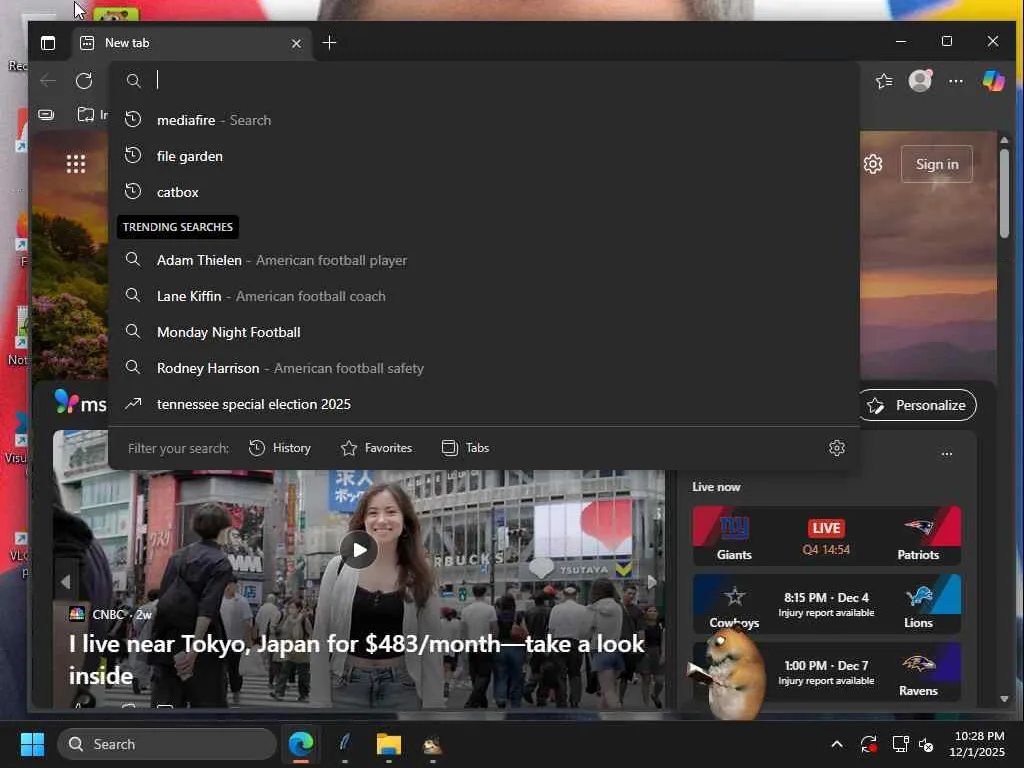1024x768 pixels.
Task: Go to next news story arrow
Action: [x=652, y=581]
